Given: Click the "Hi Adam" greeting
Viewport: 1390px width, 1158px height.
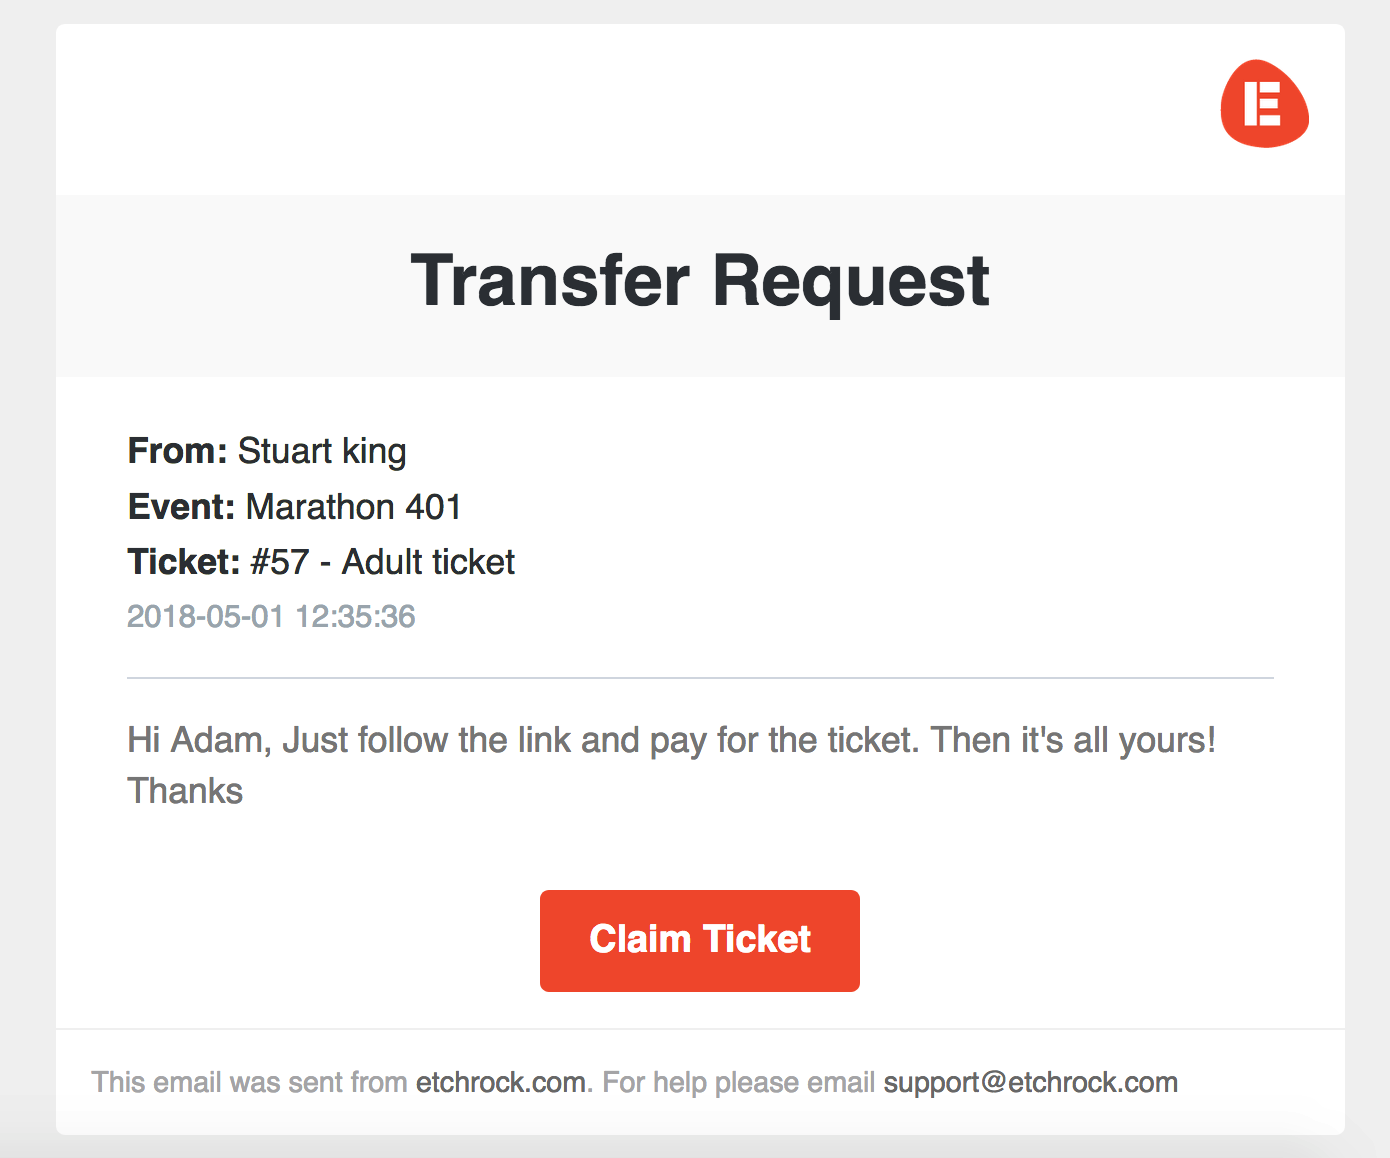Looking at the screenshot, I should click(197, 740).
